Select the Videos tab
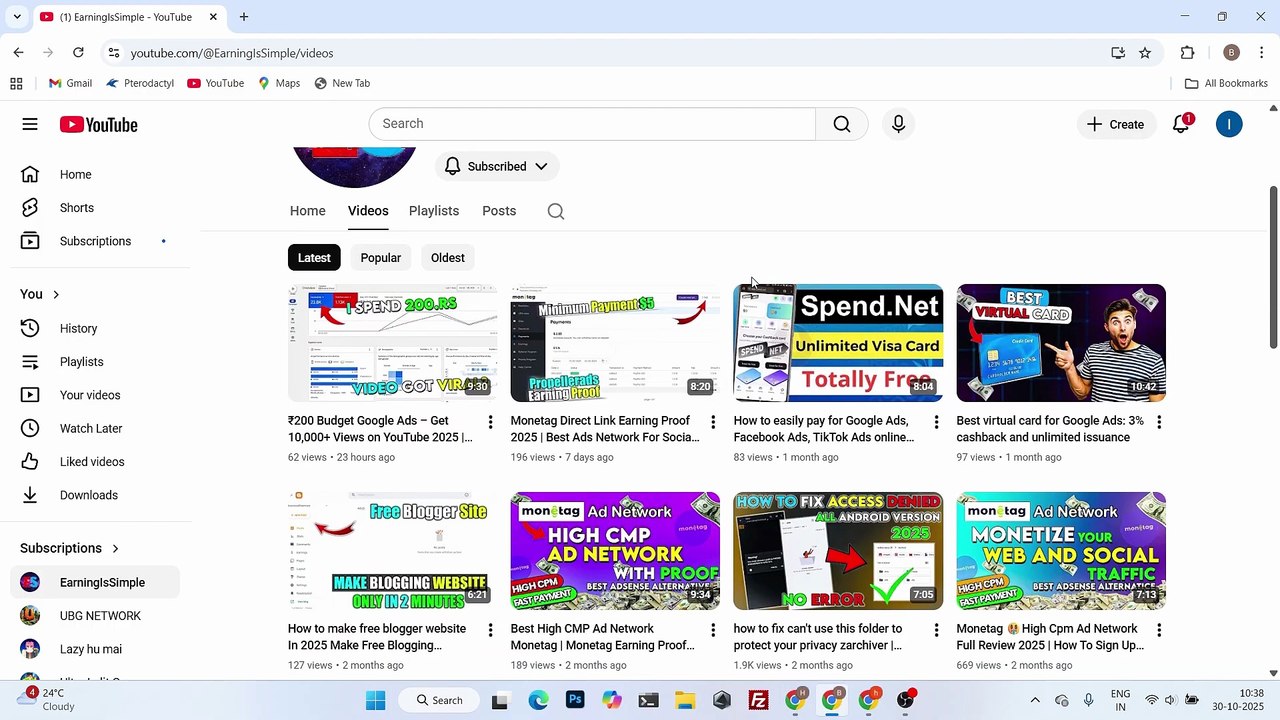Screen dimensions: 1280x720 [x=368, y=211]
